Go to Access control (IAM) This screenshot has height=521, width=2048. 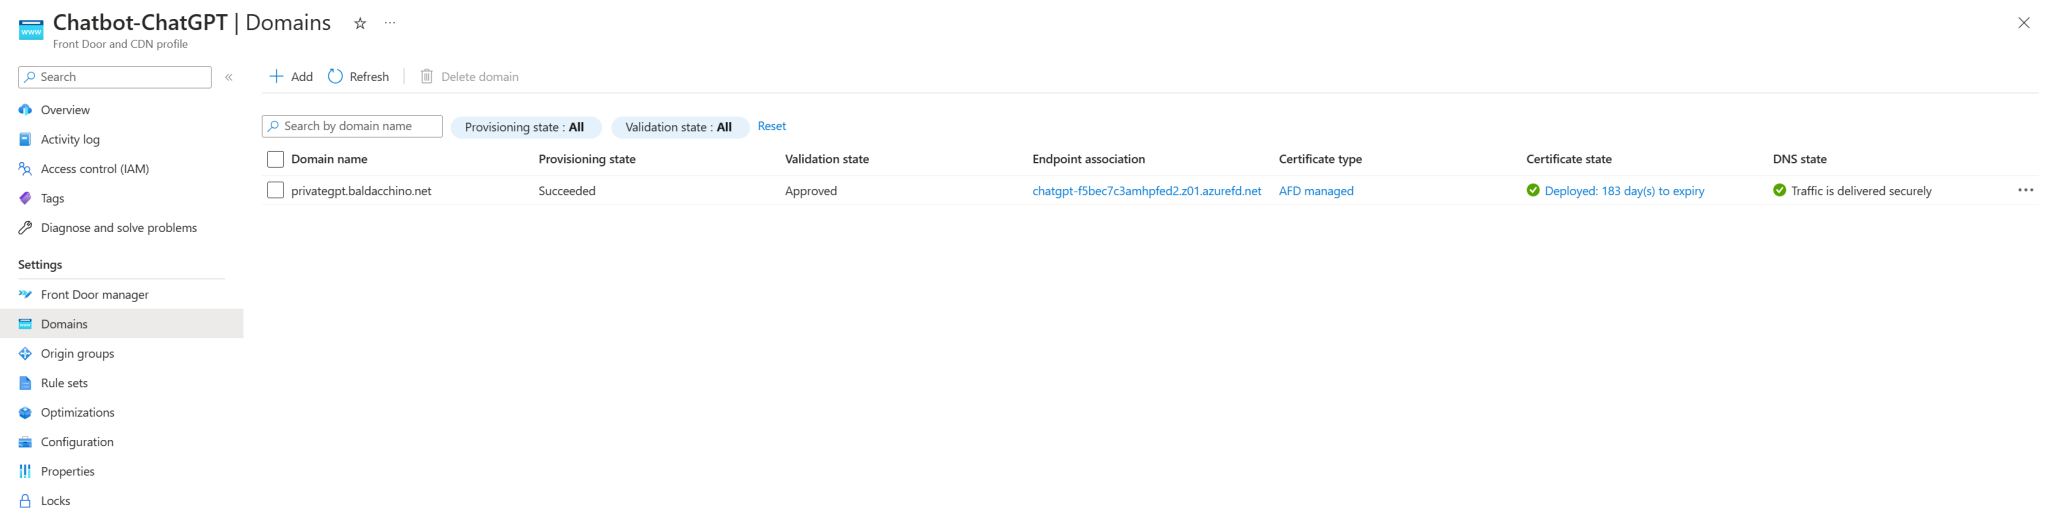[121, 169]
